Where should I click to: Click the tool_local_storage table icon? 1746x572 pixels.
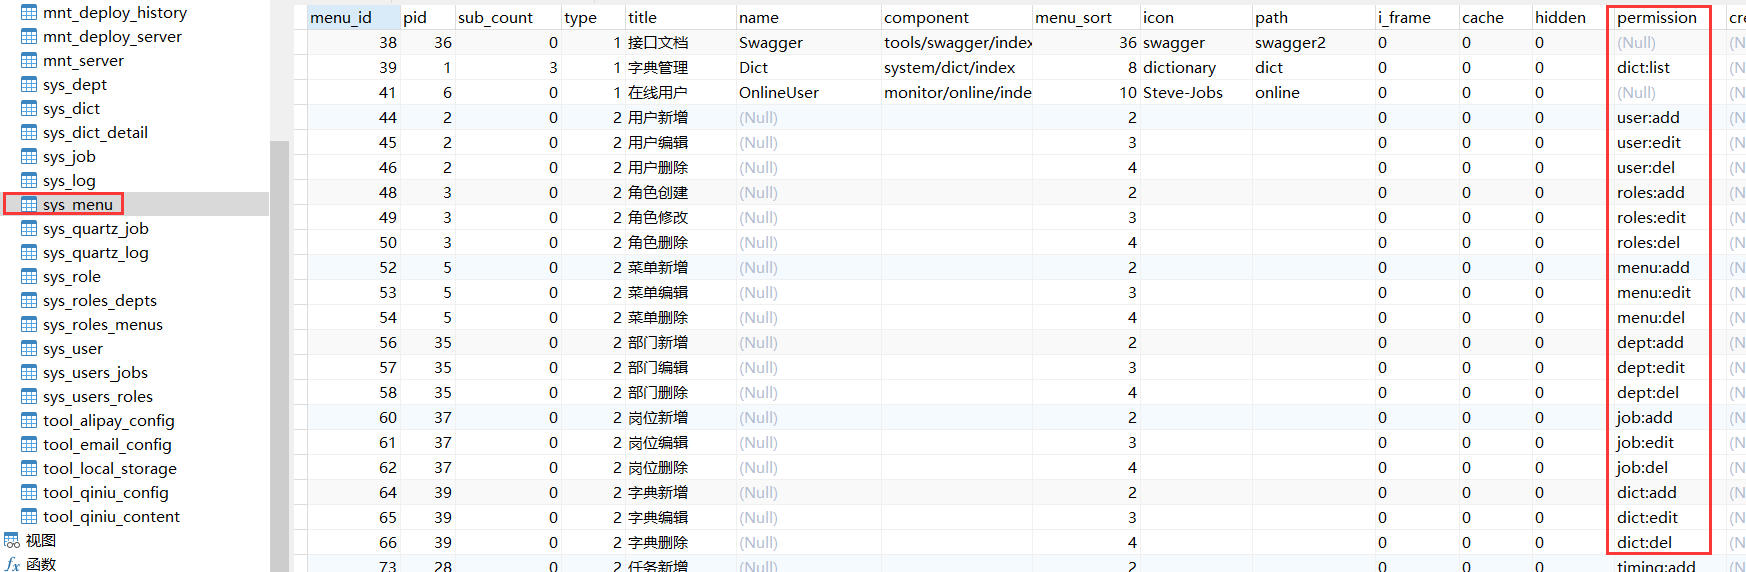(x=29, y=469)
